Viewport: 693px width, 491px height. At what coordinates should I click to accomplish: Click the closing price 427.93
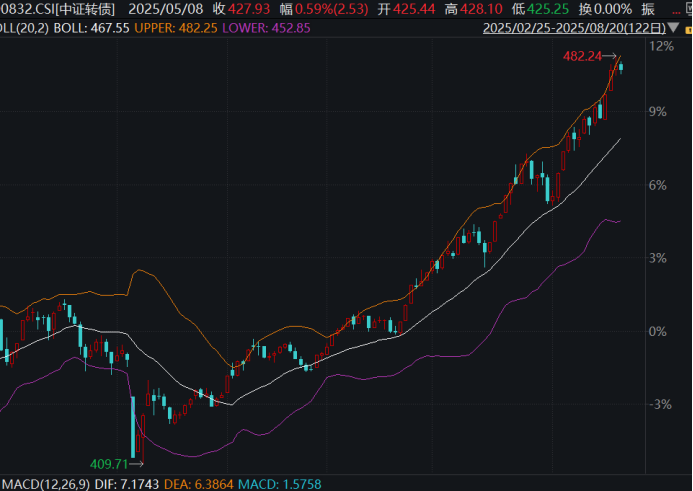pos(249,9)
